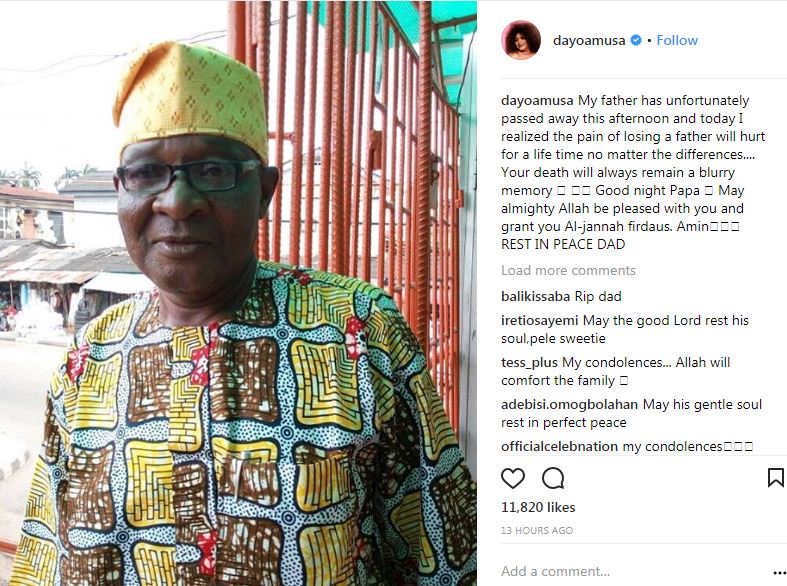Open the posted photo of the man
The width and height of the screenshot is (787, 586).
238,293
